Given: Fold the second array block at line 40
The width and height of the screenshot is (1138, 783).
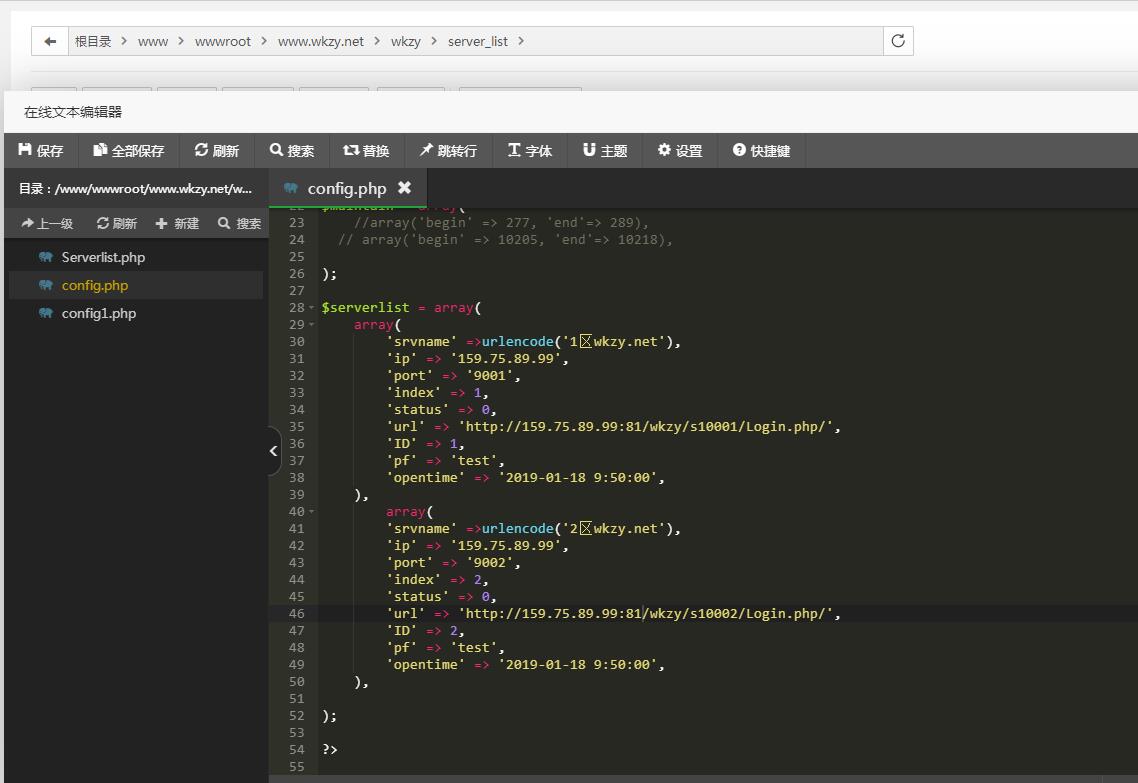Looking at the screenshot, I should 312,512.
